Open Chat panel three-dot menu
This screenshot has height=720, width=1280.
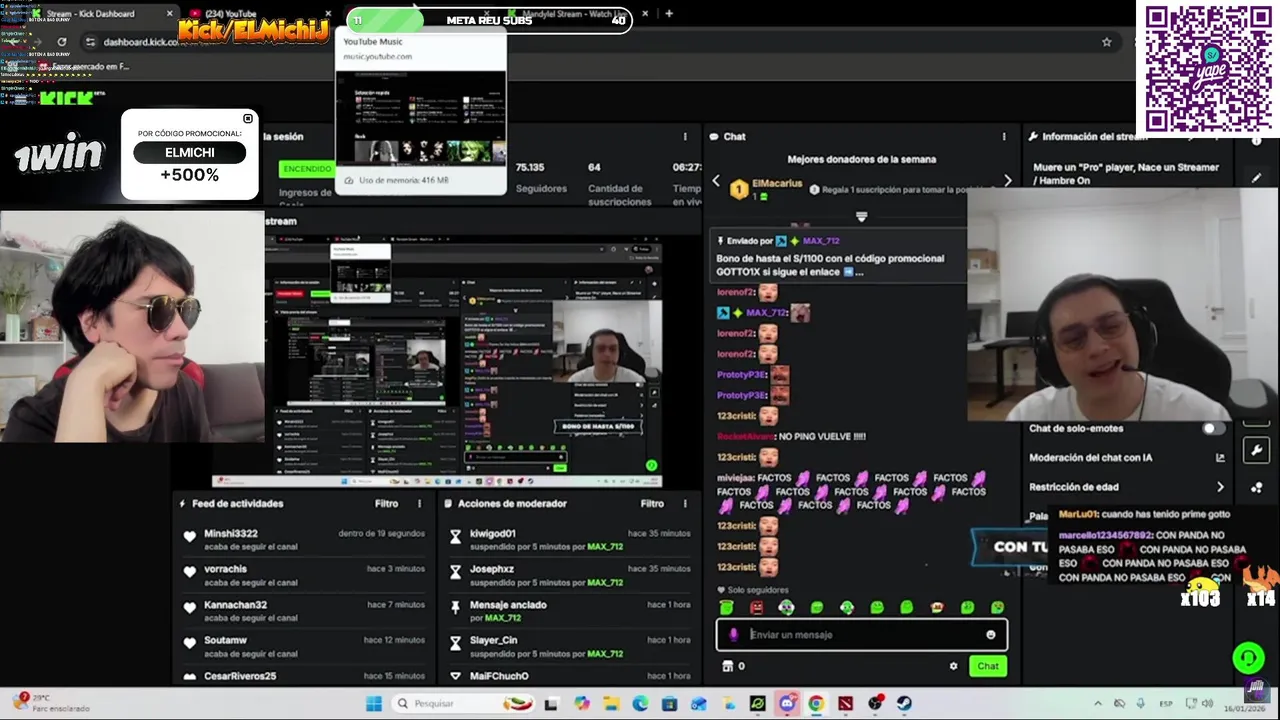1004,136
